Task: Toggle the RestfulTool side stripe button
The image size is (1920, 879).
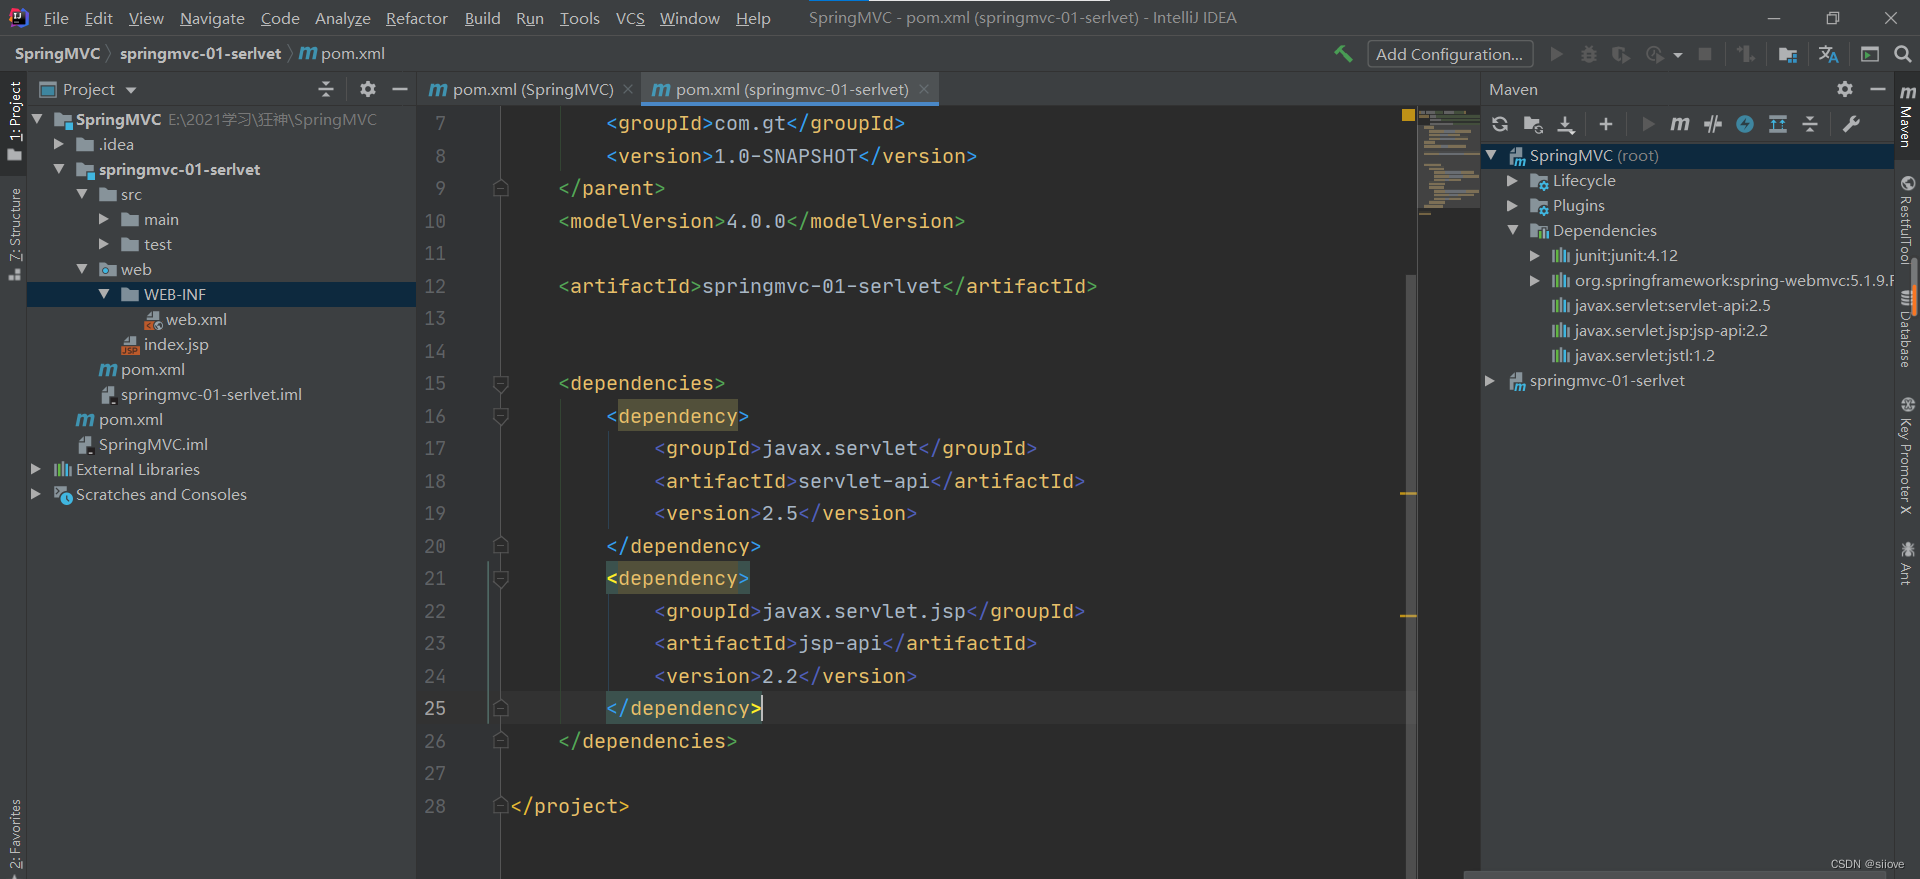Action: pyautogui.click(x=1907, y=220)
